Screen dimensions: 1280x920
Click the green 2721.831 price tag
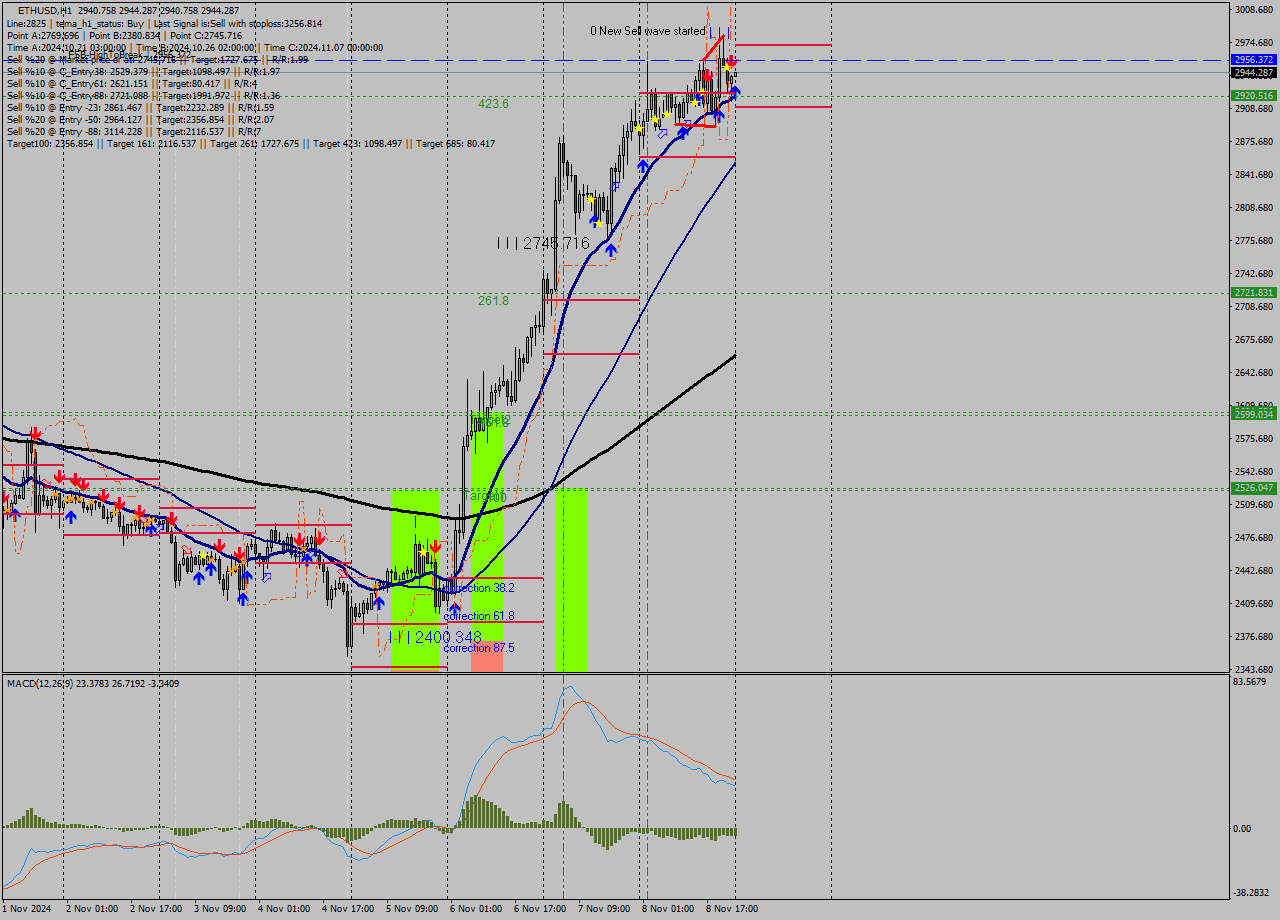[x=1253, y=293]
